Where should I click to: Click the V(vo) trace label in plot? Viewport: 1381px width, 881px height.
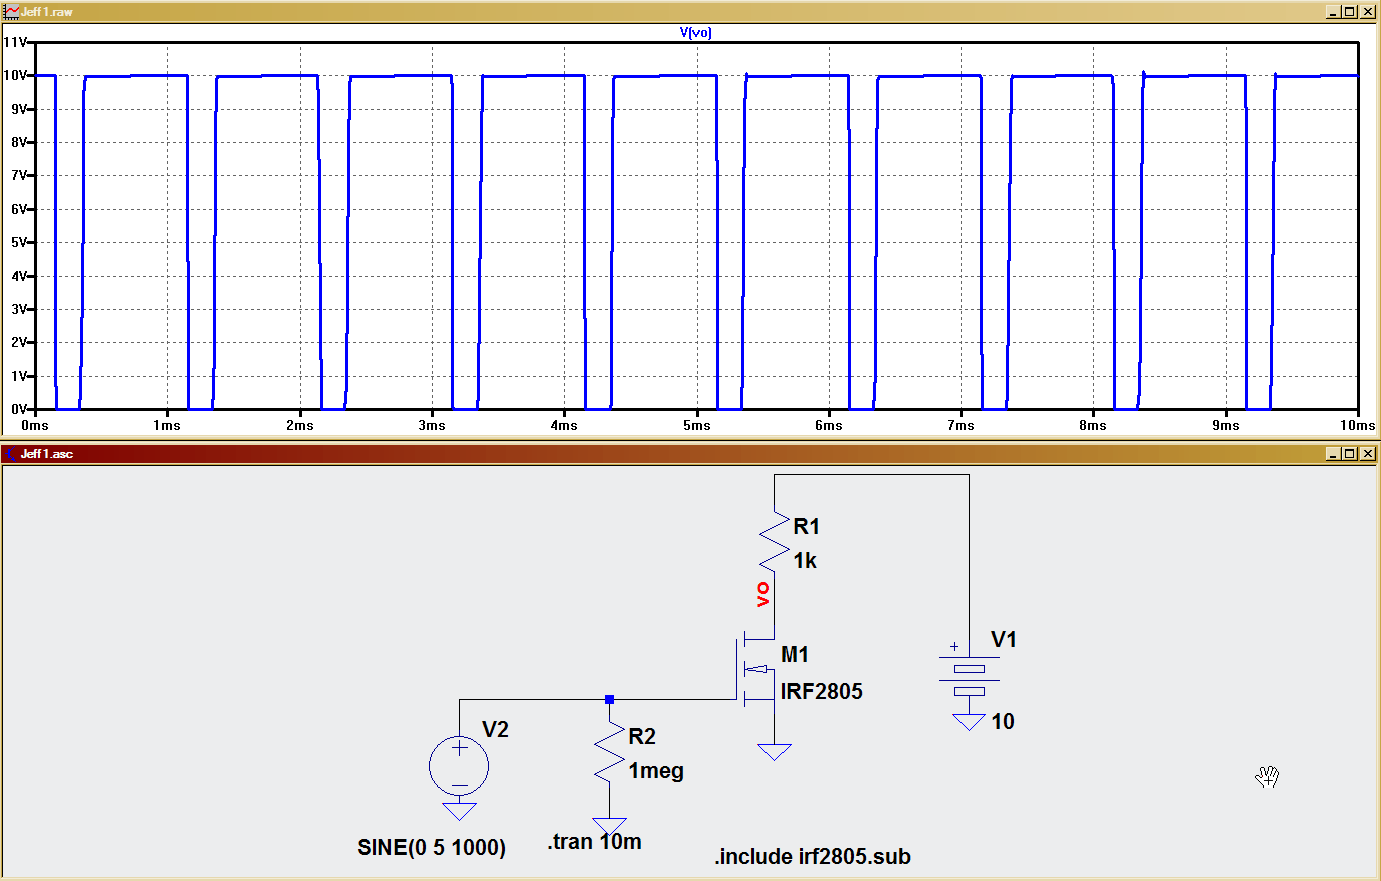(x=695, y=32)
